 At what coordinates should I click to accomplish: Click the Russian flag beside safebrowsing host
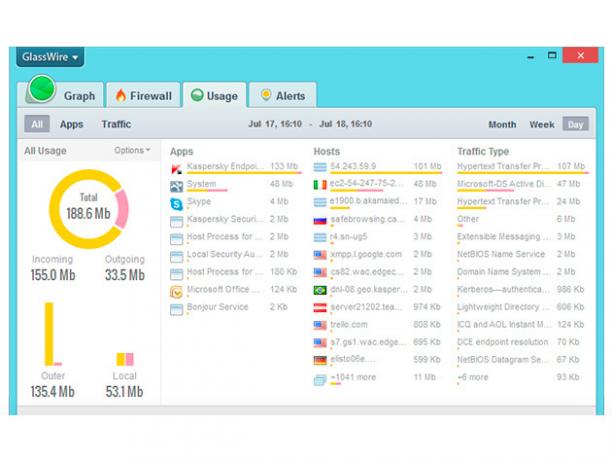click(x=320, y=220)
